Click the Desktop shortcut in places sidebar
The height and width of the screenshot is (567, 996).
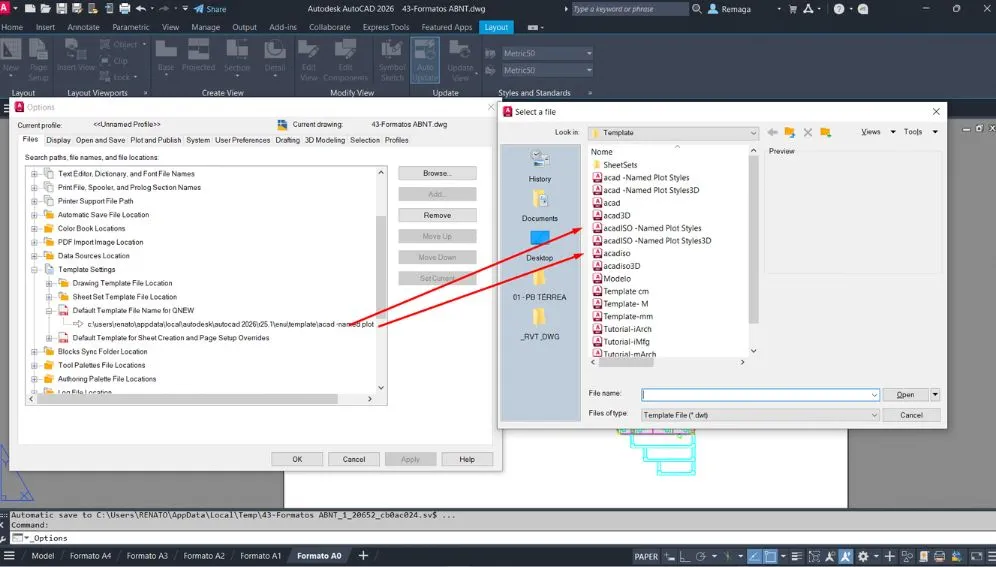click(539, 243)
